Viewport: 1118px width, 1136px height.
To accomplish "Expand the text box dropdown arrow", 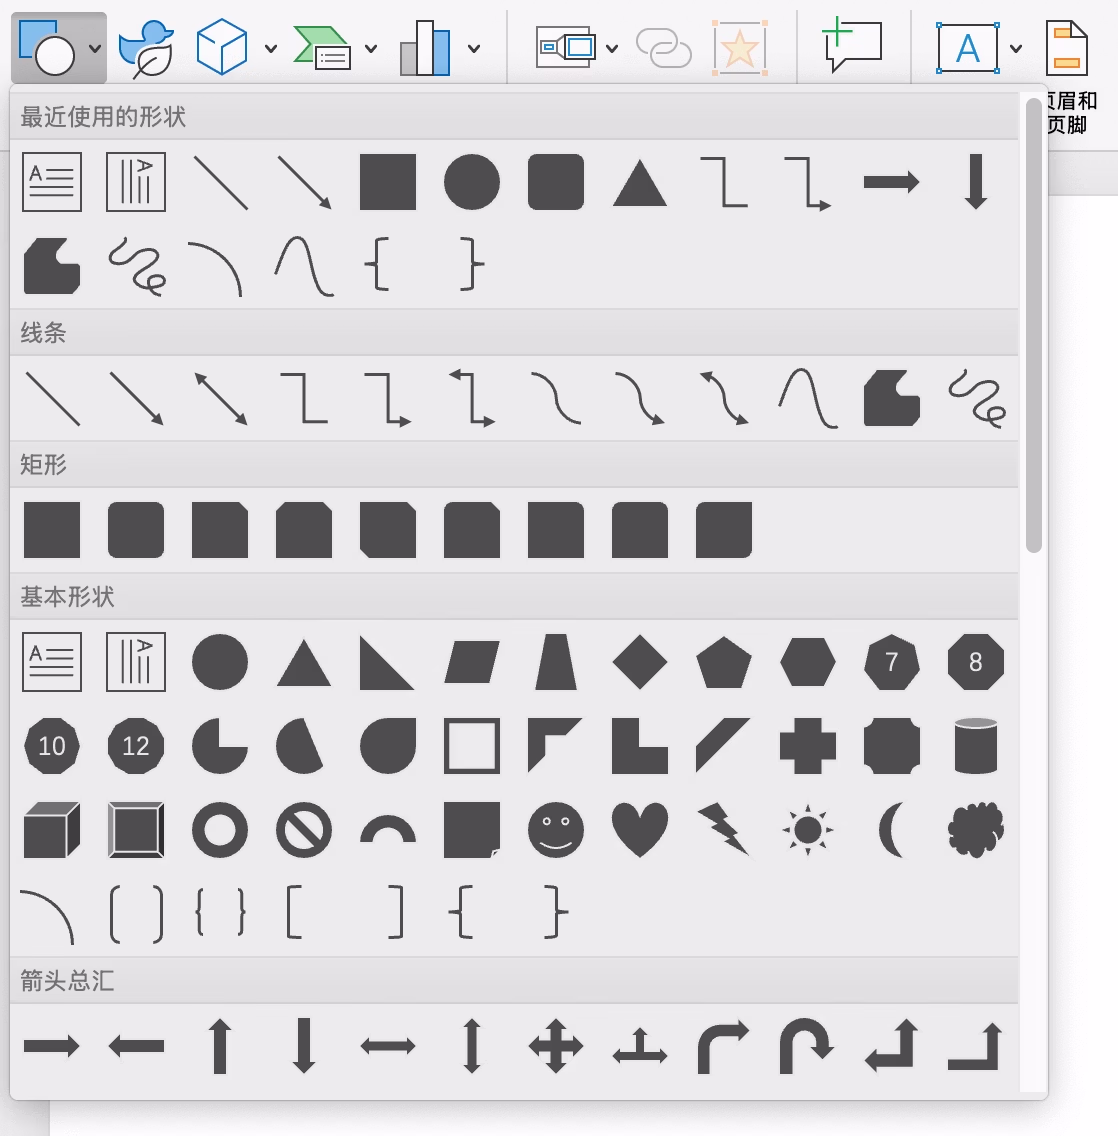I will [x=1016, y=48].
